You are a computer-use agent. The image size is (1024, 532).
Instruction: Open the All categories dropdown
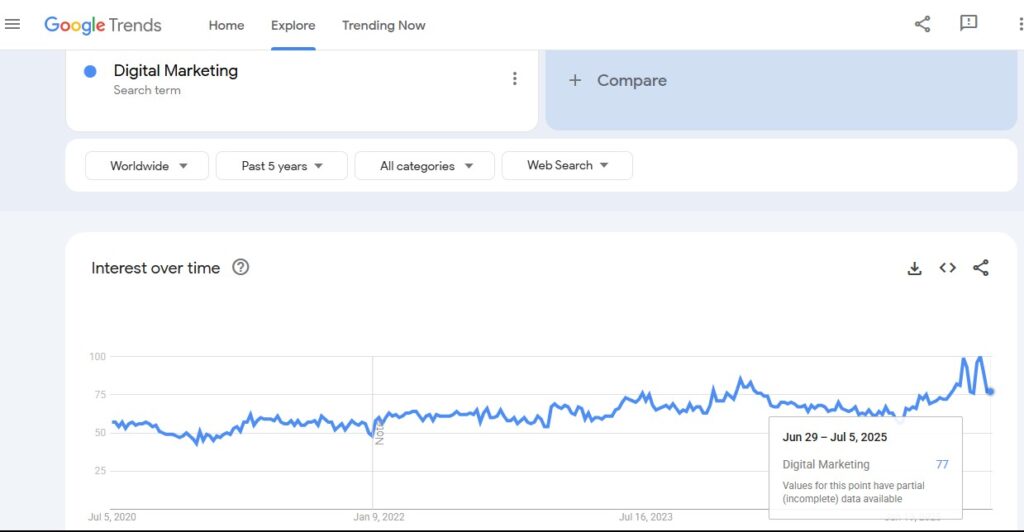pos(424,166)
